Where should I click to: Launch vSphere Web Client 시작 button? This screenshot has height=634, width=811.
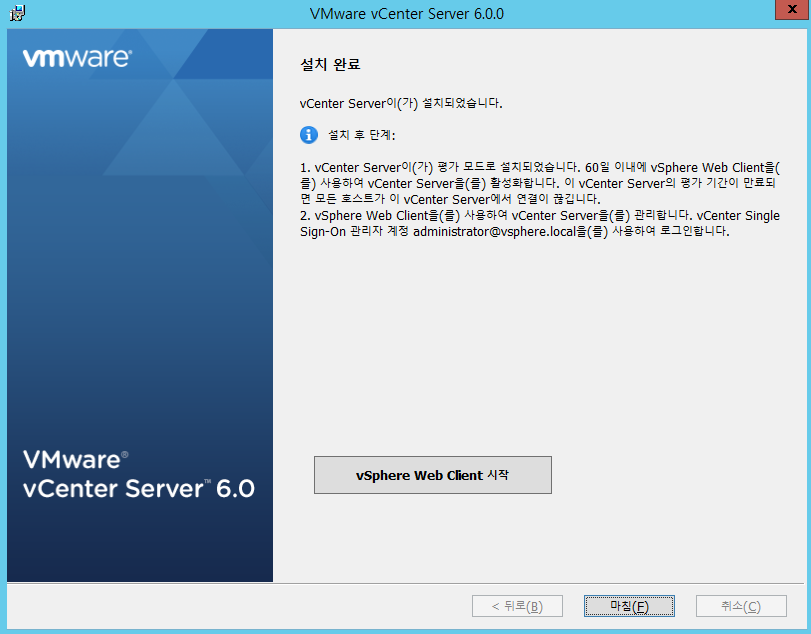pyautogui.click(x=432, y=475)
